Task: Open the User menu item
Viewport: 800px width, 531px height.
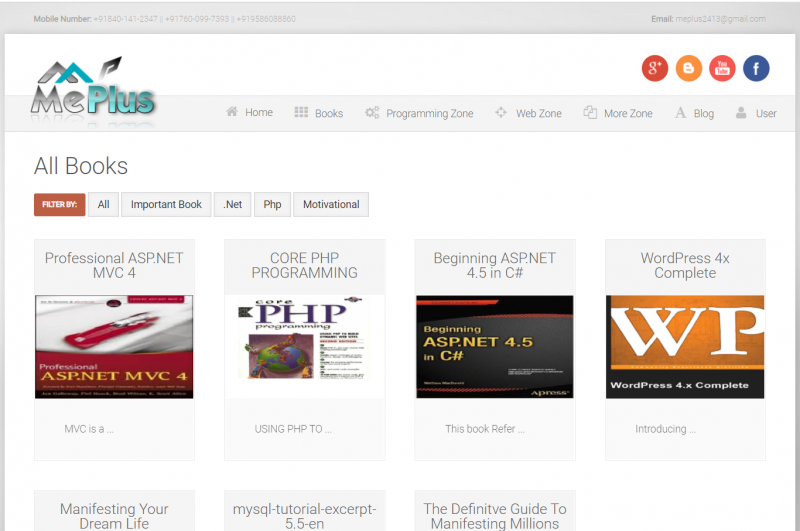Action: click(x=766, y=113)
